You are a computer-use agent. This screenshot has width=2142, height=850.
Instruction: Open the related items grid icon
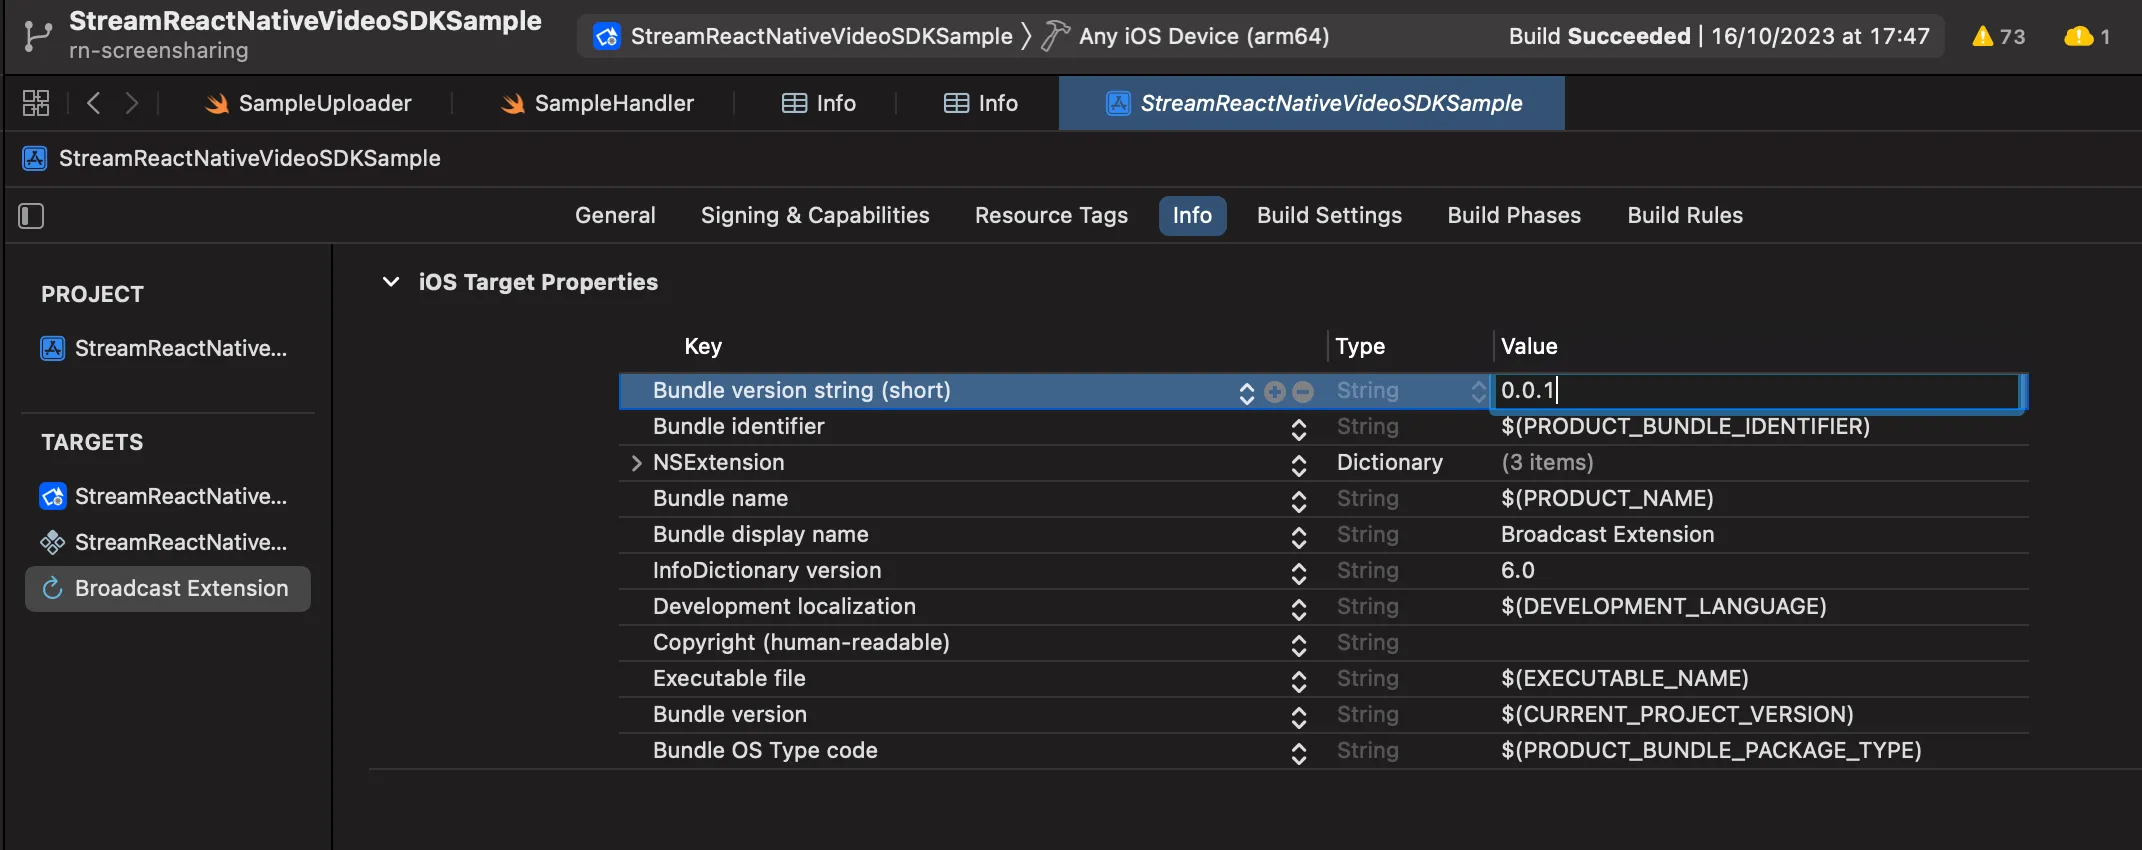coord(36,103)
